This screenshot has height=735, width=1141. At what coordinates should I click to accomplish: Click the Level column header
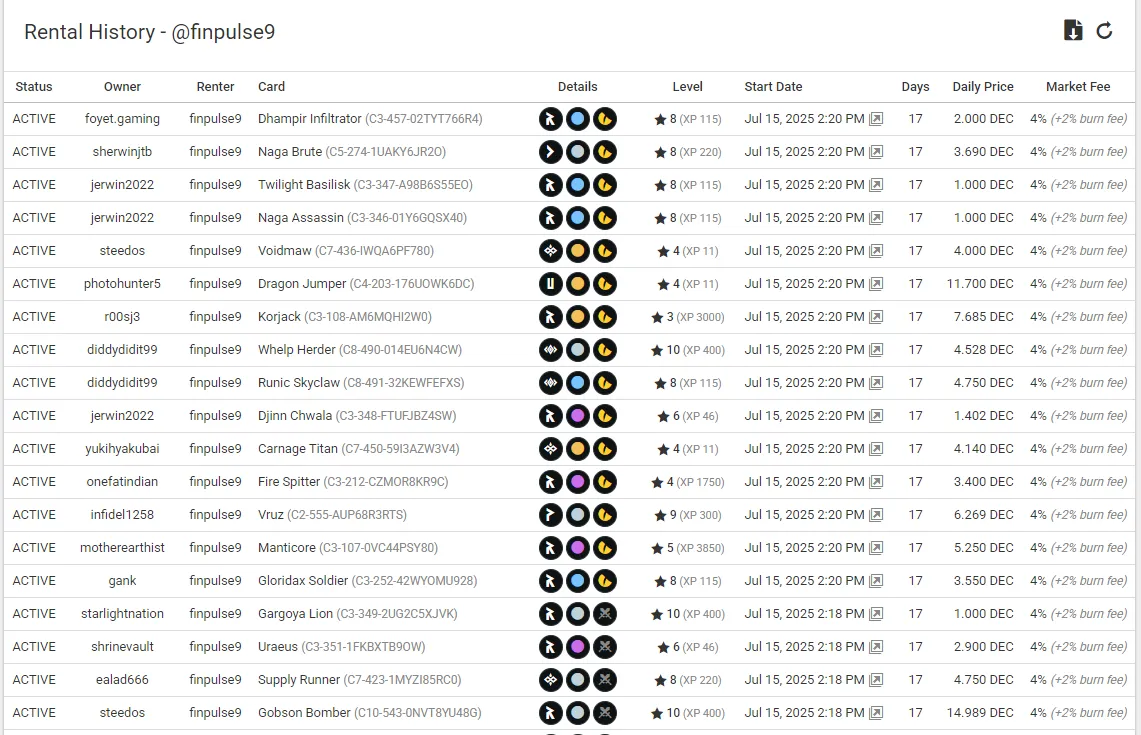pyautogui.click(x=687, y=87)
